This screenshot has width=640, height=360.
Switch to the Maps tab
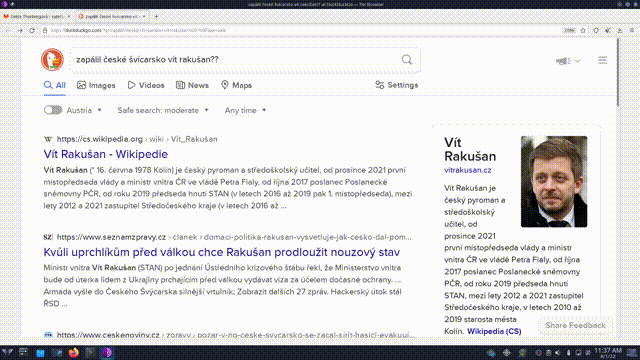tap(236, 85)
